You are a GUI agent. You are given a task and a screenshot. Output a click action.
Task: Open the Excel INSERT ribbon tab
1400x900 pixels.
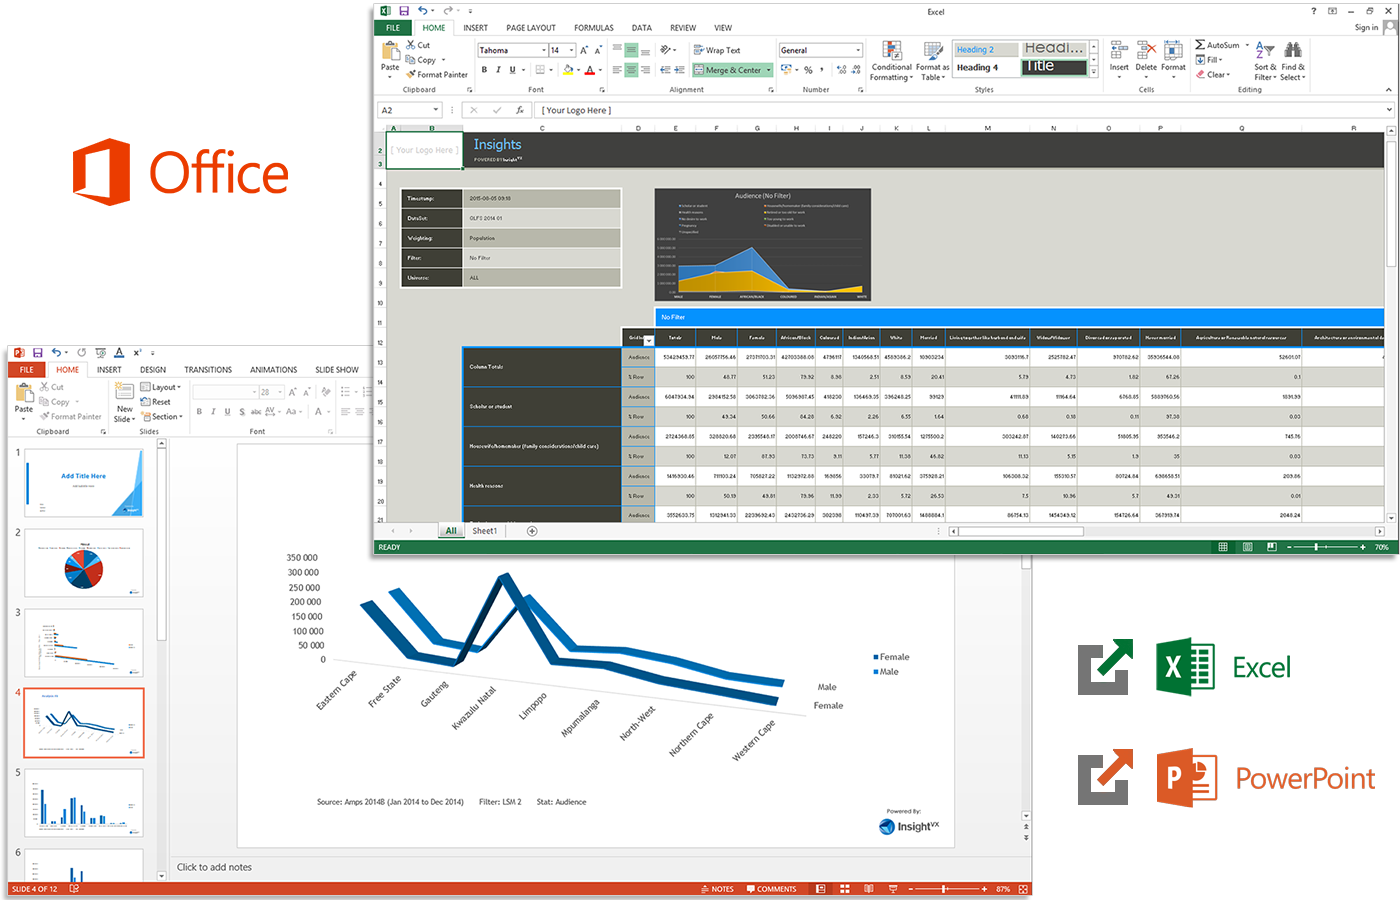point(476,28)
